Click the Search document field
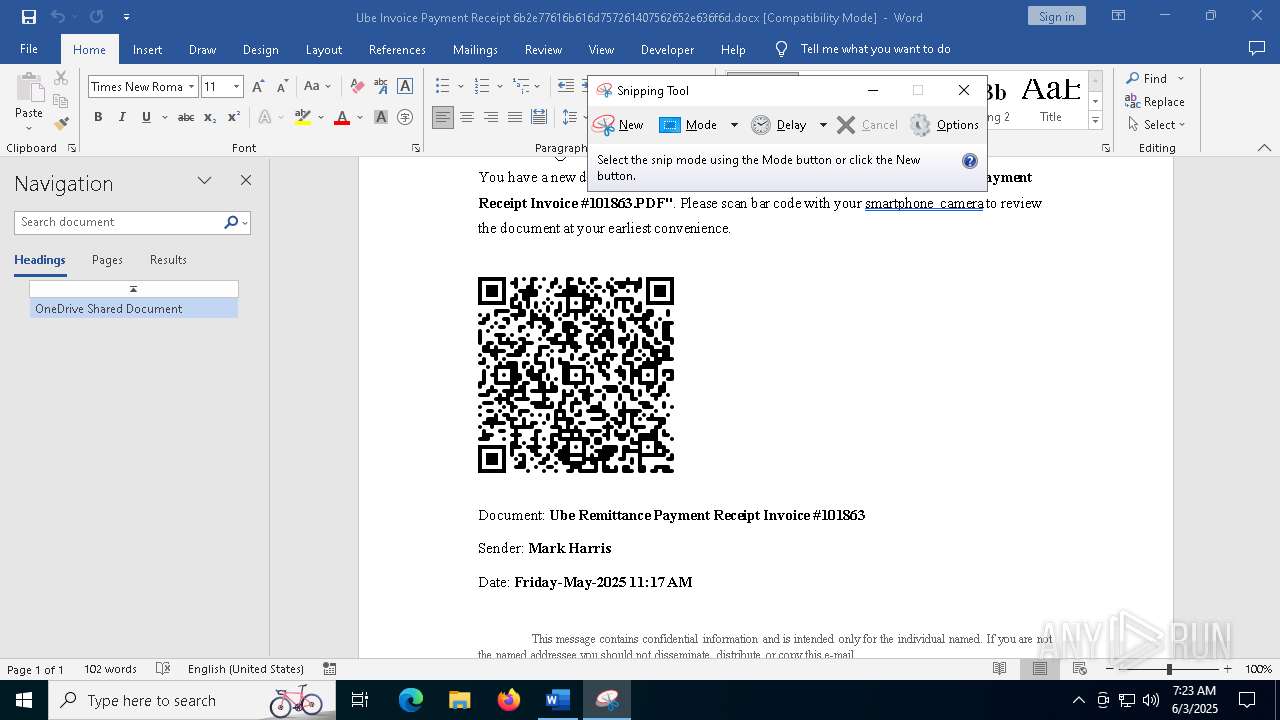 click(x=120, y=222)
